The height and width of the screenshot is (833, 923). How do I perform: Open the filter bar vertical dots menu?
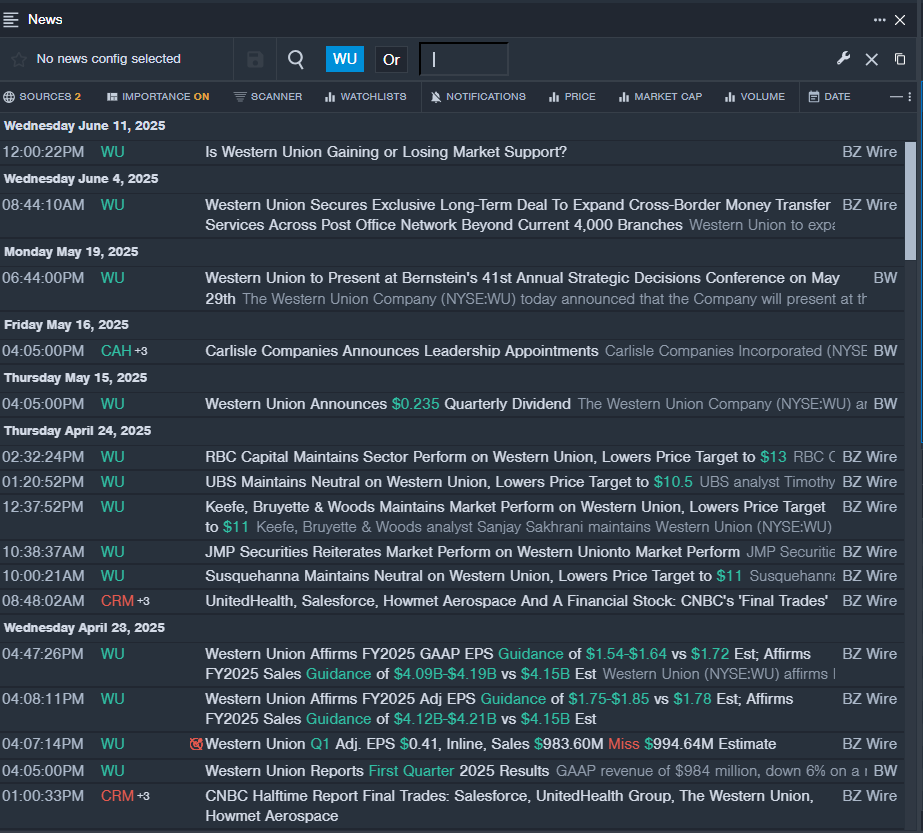coord(910,97)
